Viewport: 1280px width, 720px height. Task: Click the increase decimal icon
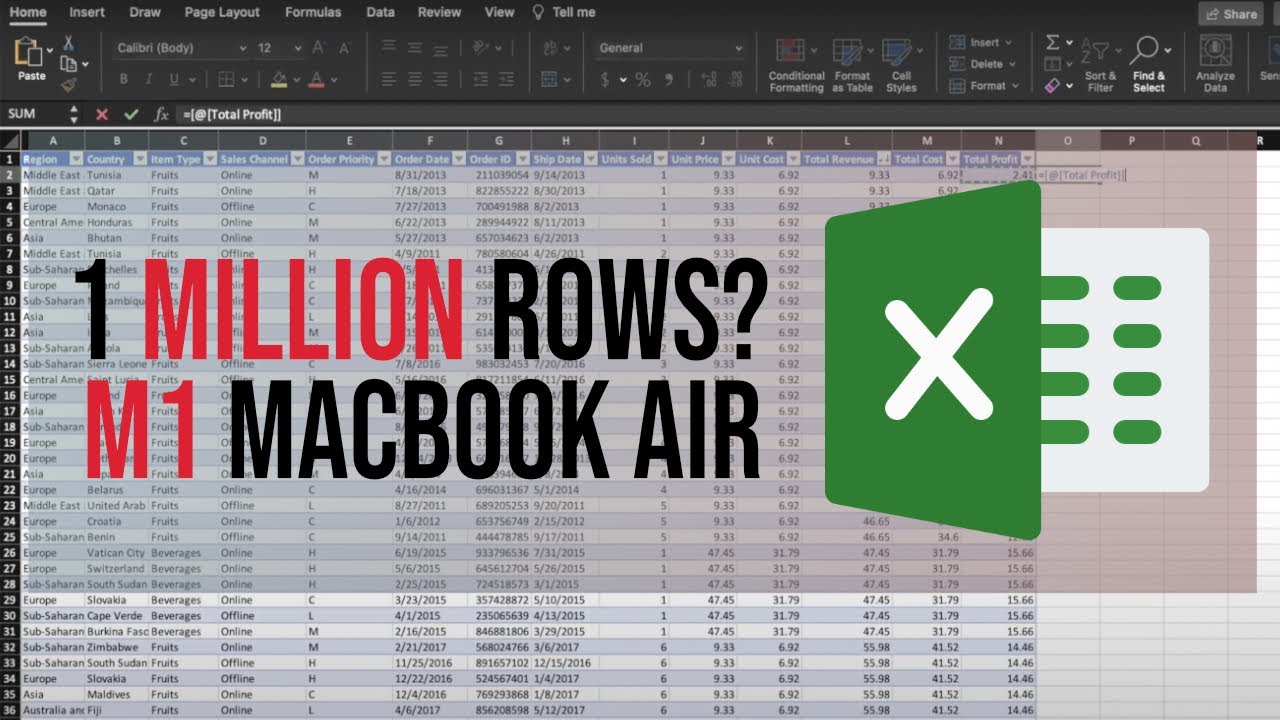710,80
